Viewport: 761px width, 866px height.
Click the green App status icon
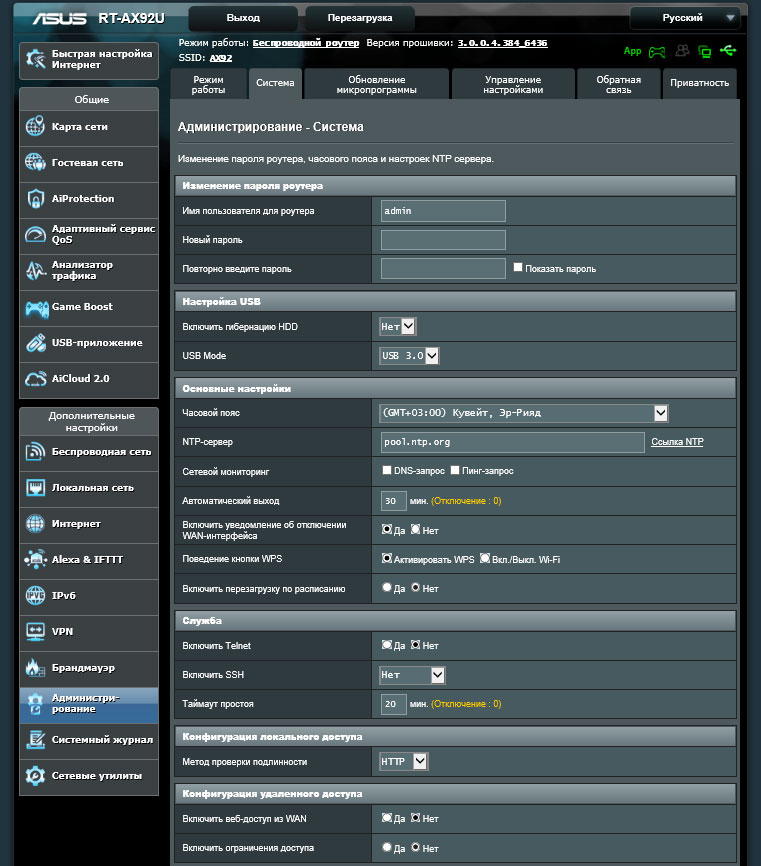click(x=632, y=51)
